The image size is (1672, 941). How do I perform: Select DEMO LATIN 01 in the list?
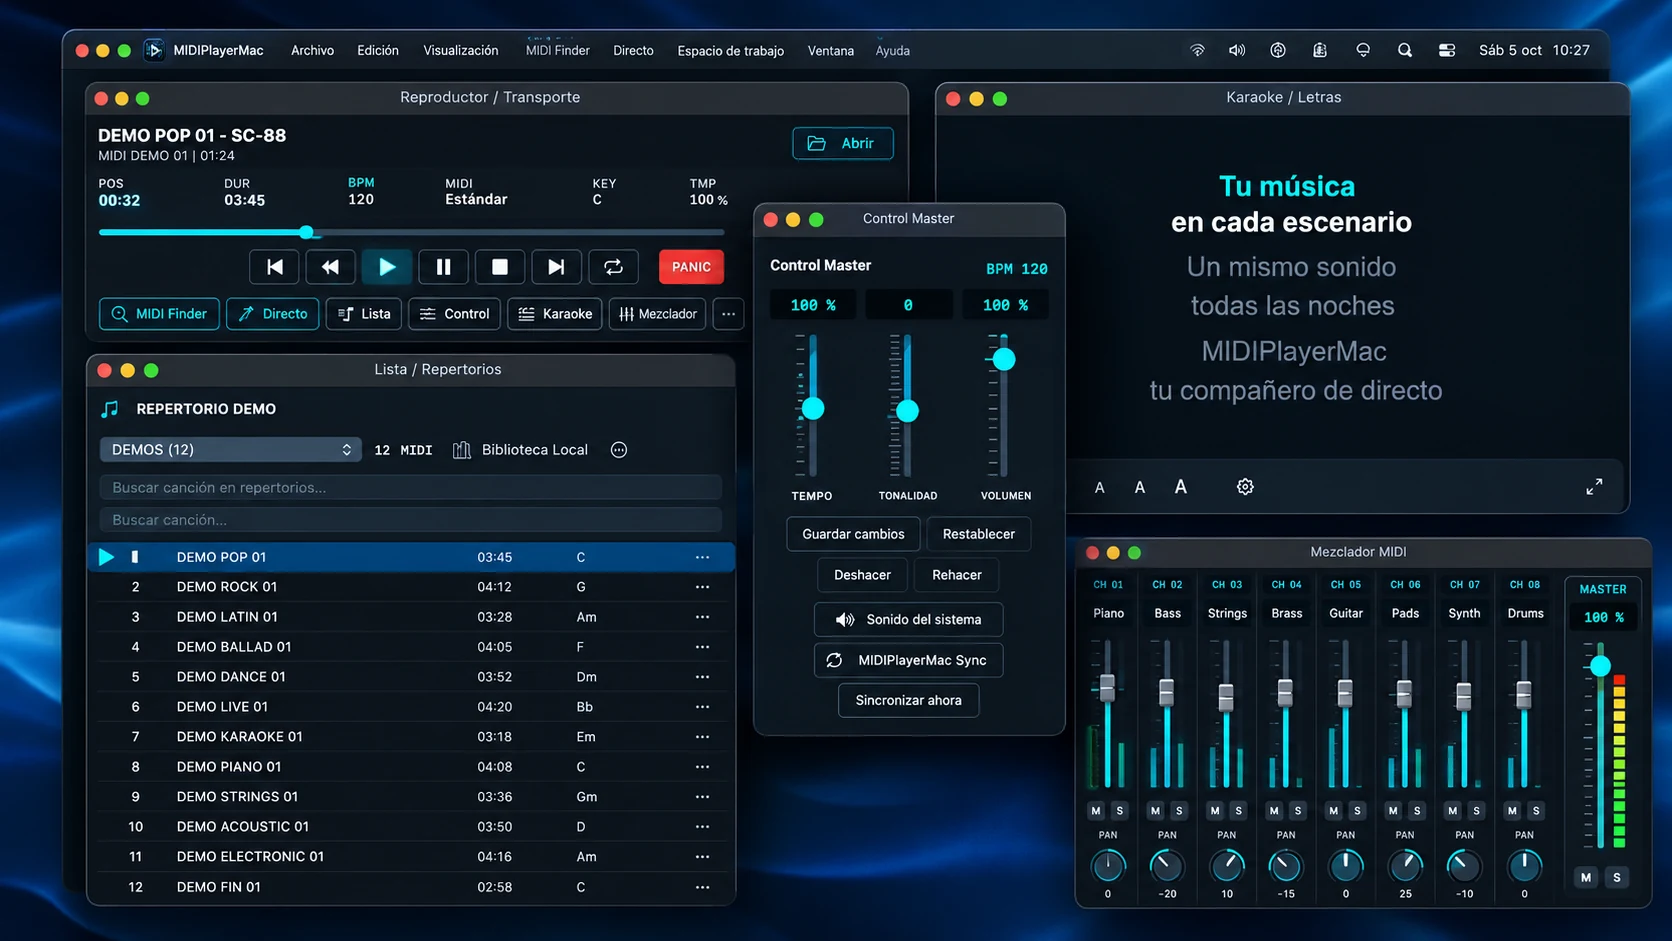pyautogui.click(x=411, y=617)
